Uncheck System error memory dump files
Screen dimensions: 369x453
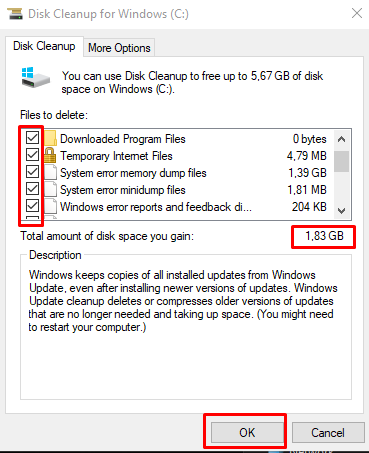pyautogui.click(x=33, y=172)
